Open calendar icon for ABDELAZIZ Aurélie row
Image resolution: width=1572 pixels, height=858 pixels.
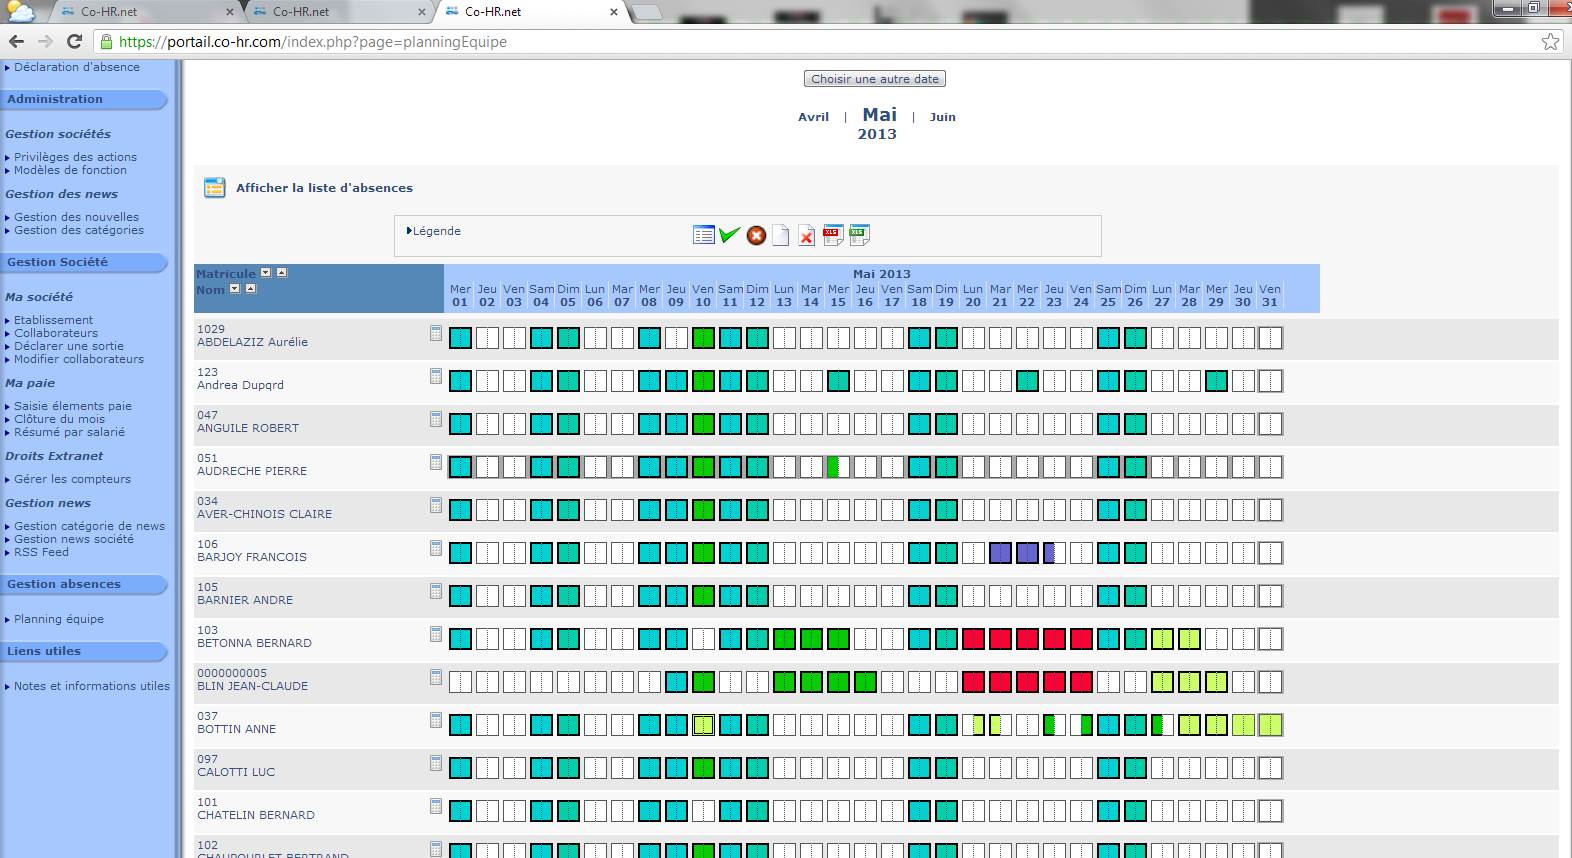436,334
